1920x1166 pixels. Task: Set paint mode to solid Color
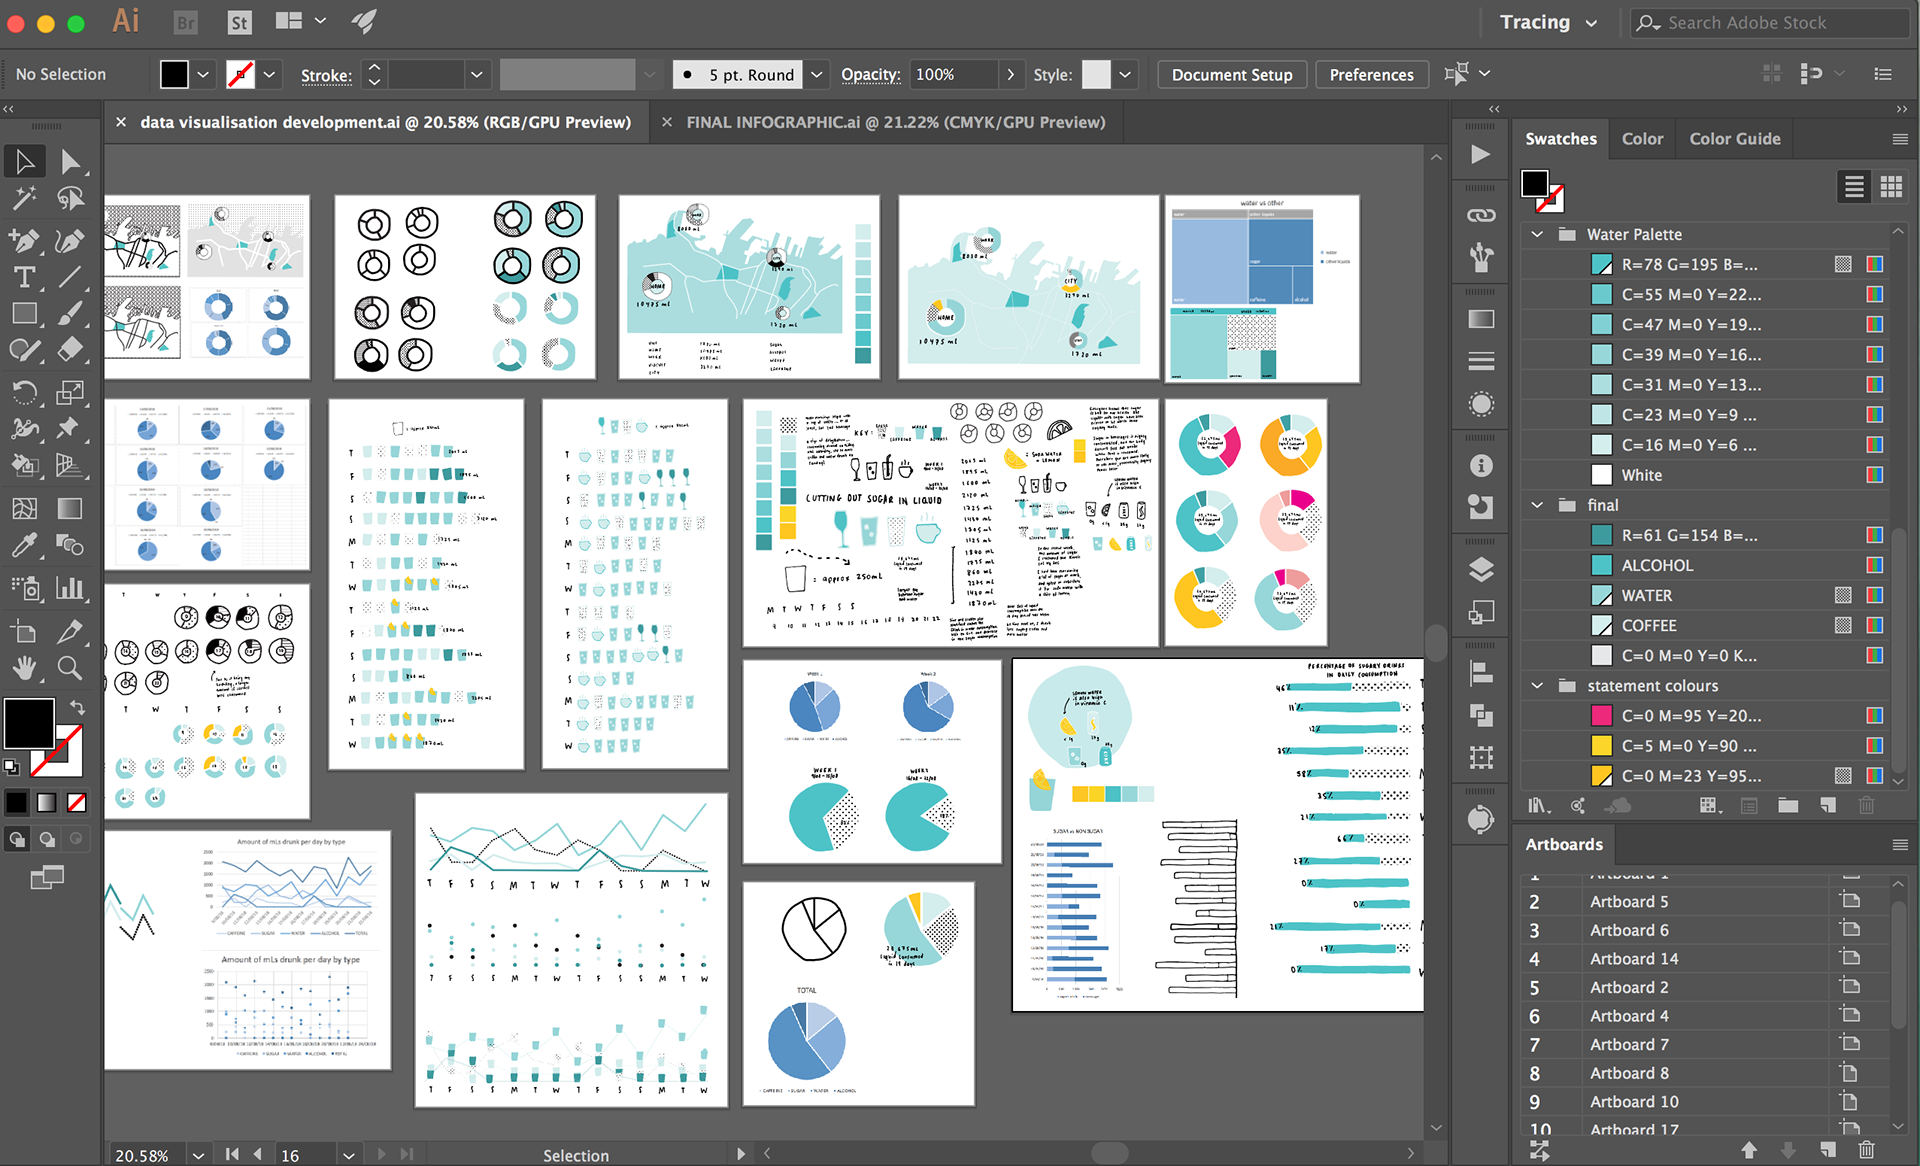[x=17, y=802]
